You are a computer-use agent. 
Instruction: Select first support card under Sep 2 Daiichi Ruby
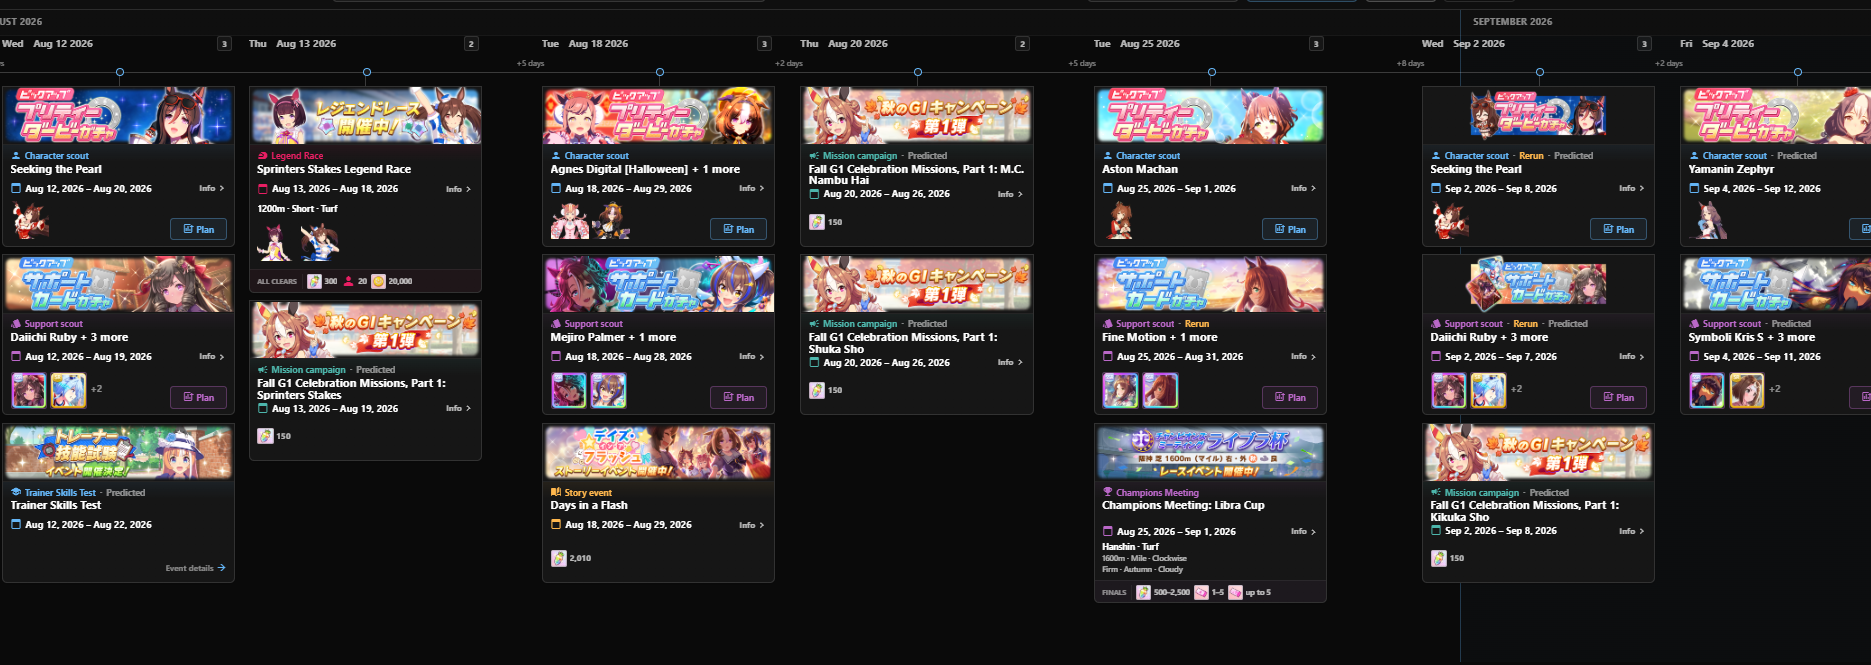coord(1449,390)
